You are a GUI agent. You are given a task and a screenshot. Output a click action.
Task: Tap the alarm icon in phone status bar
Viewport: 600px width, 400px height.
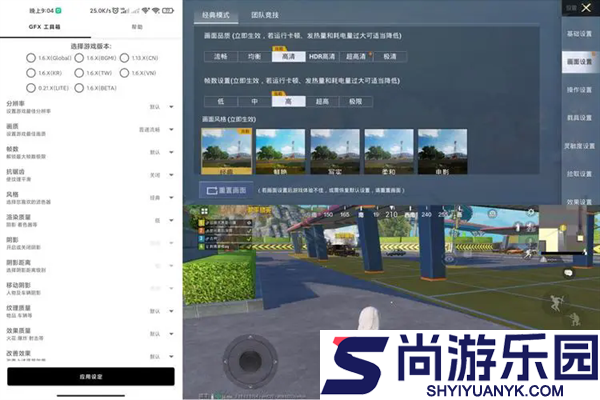click(x=115, y=11)
